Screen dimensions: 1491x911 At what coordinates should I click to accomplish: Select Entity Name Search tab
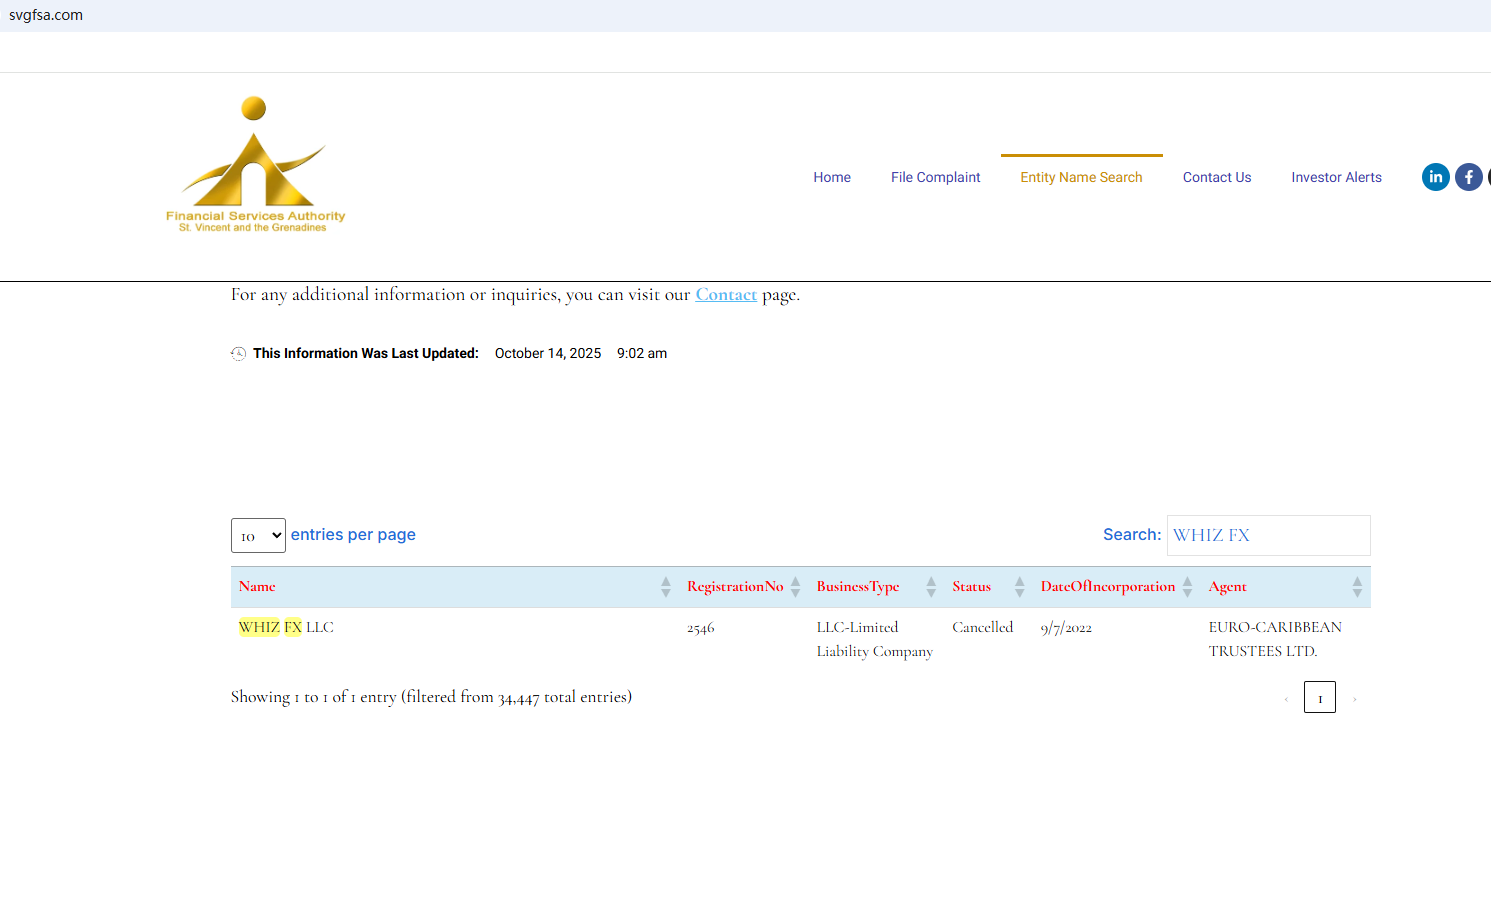1081,177
